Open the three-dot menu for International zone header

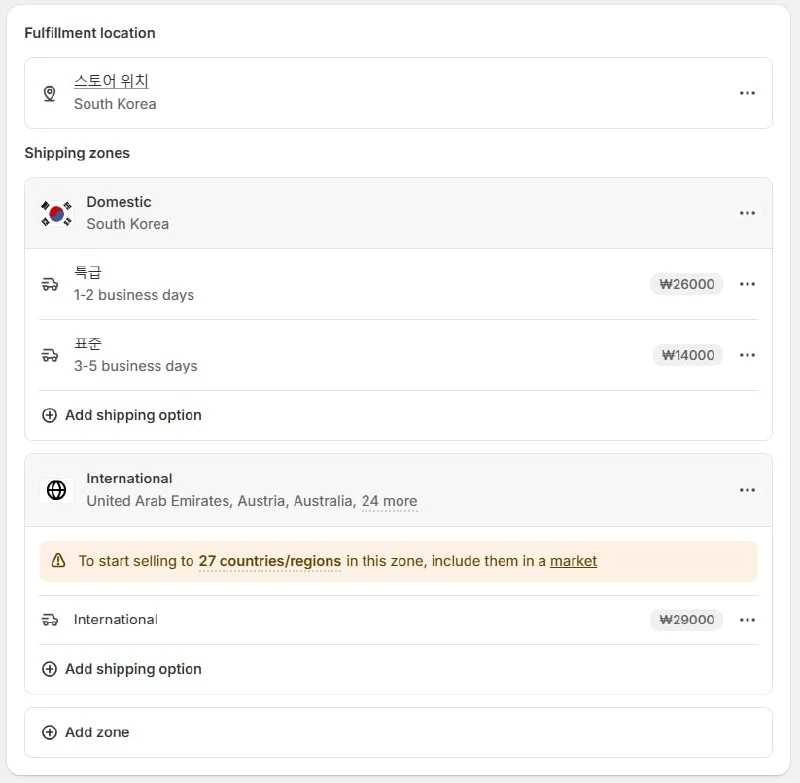click(747, 490)
